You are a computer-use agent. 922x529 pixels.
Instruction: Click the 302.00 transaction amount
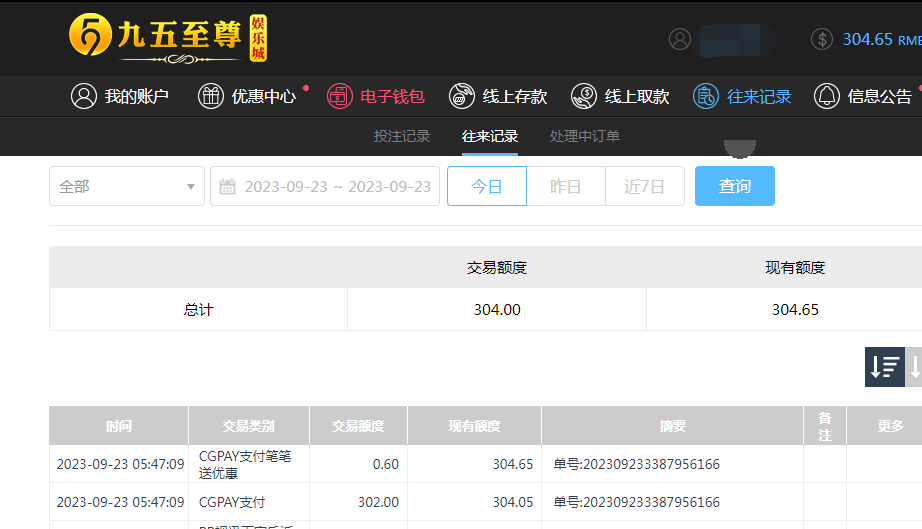378,503
